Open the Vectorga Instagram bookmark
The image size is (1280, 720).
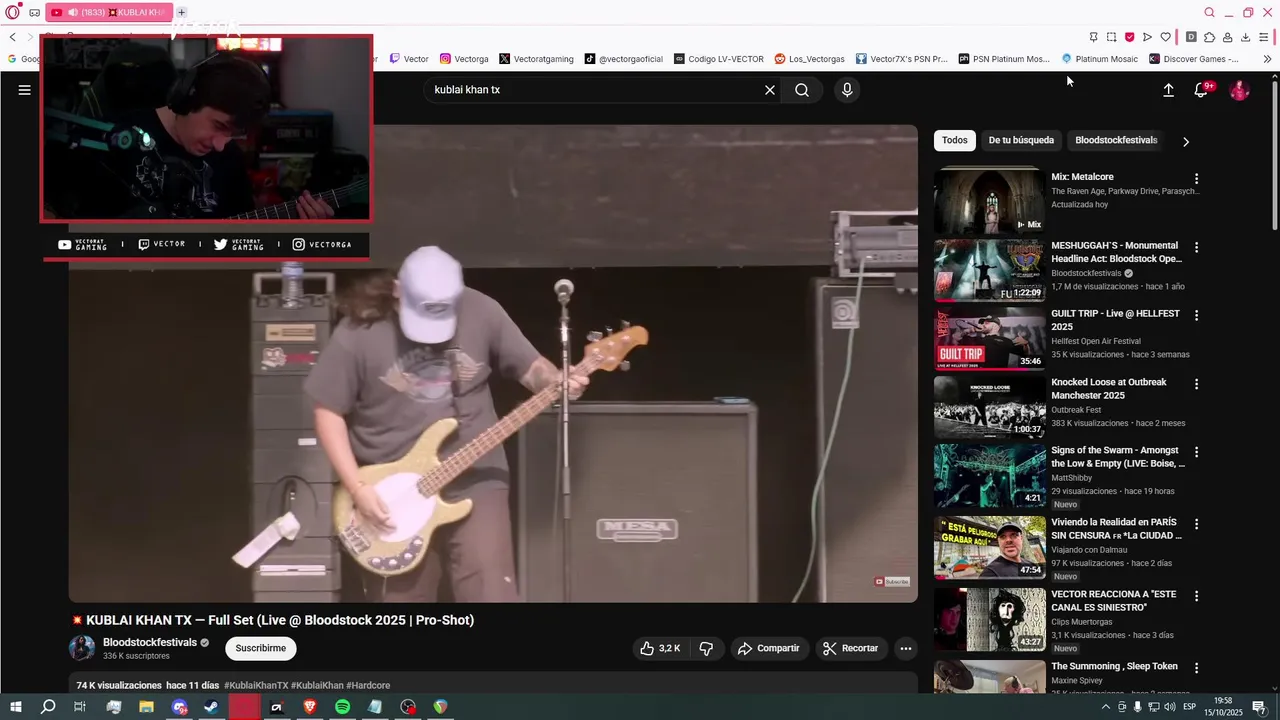(x=464, y=59)
